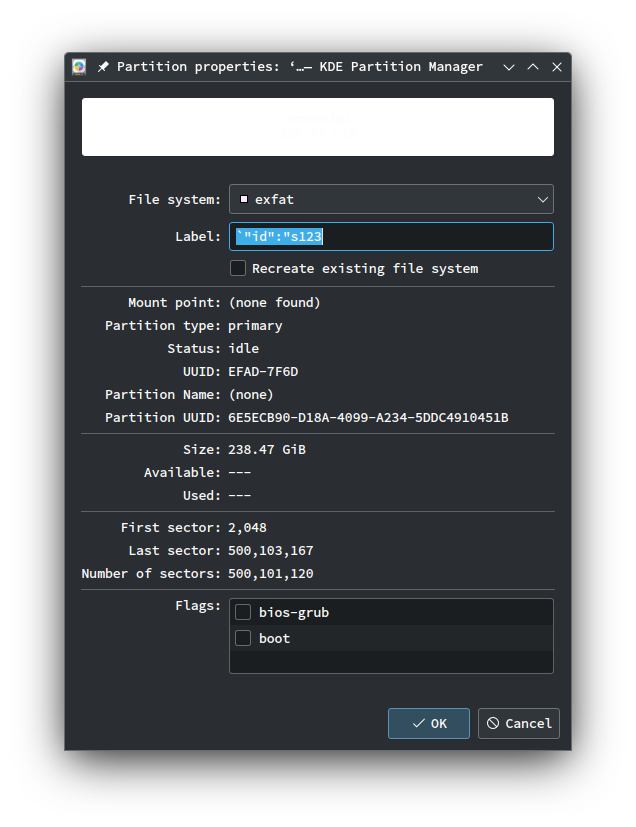Screen dimensions: 636x827
Task: Click the white square icon beside exfat
Action: pyautogui.click(x=244, y=199)
